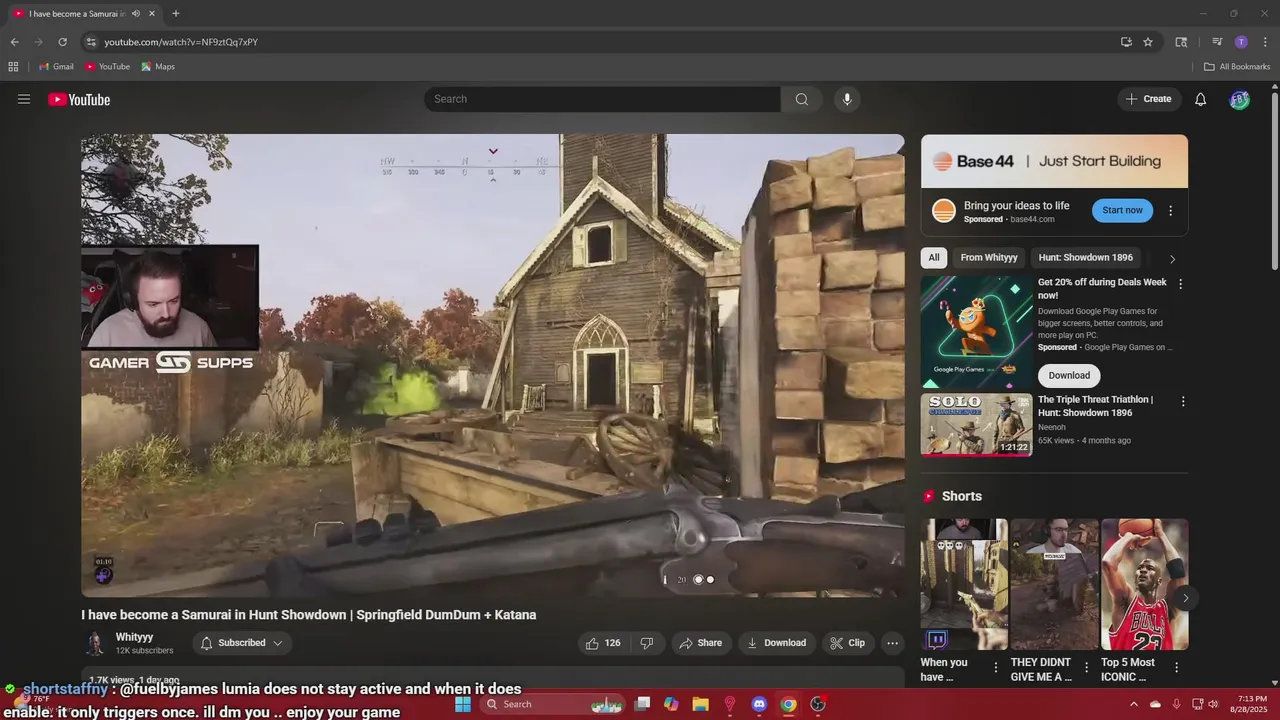Expand the hidden system tray icons
Image resolution: width=1280 pixels, height=720 pixels.
coord(1133,704)
